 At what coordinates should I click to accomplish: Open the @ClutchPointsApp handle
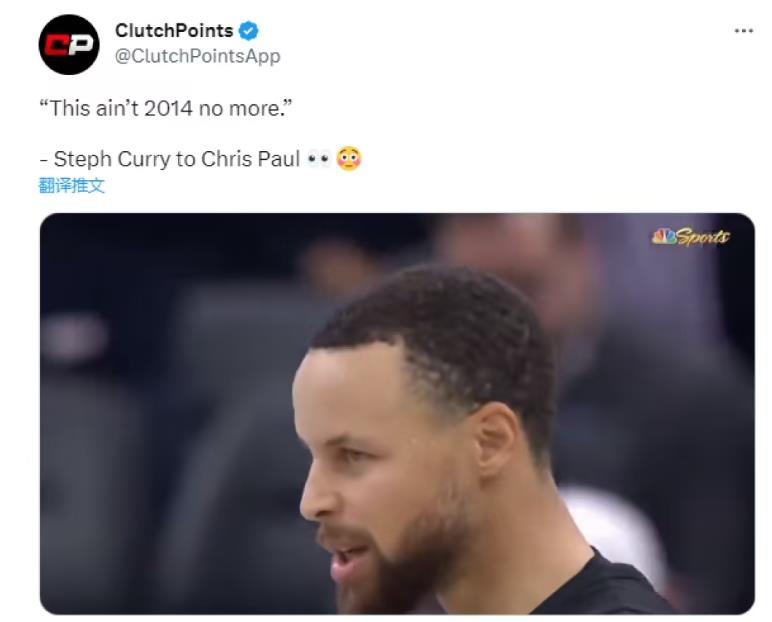tap(197, 56)
